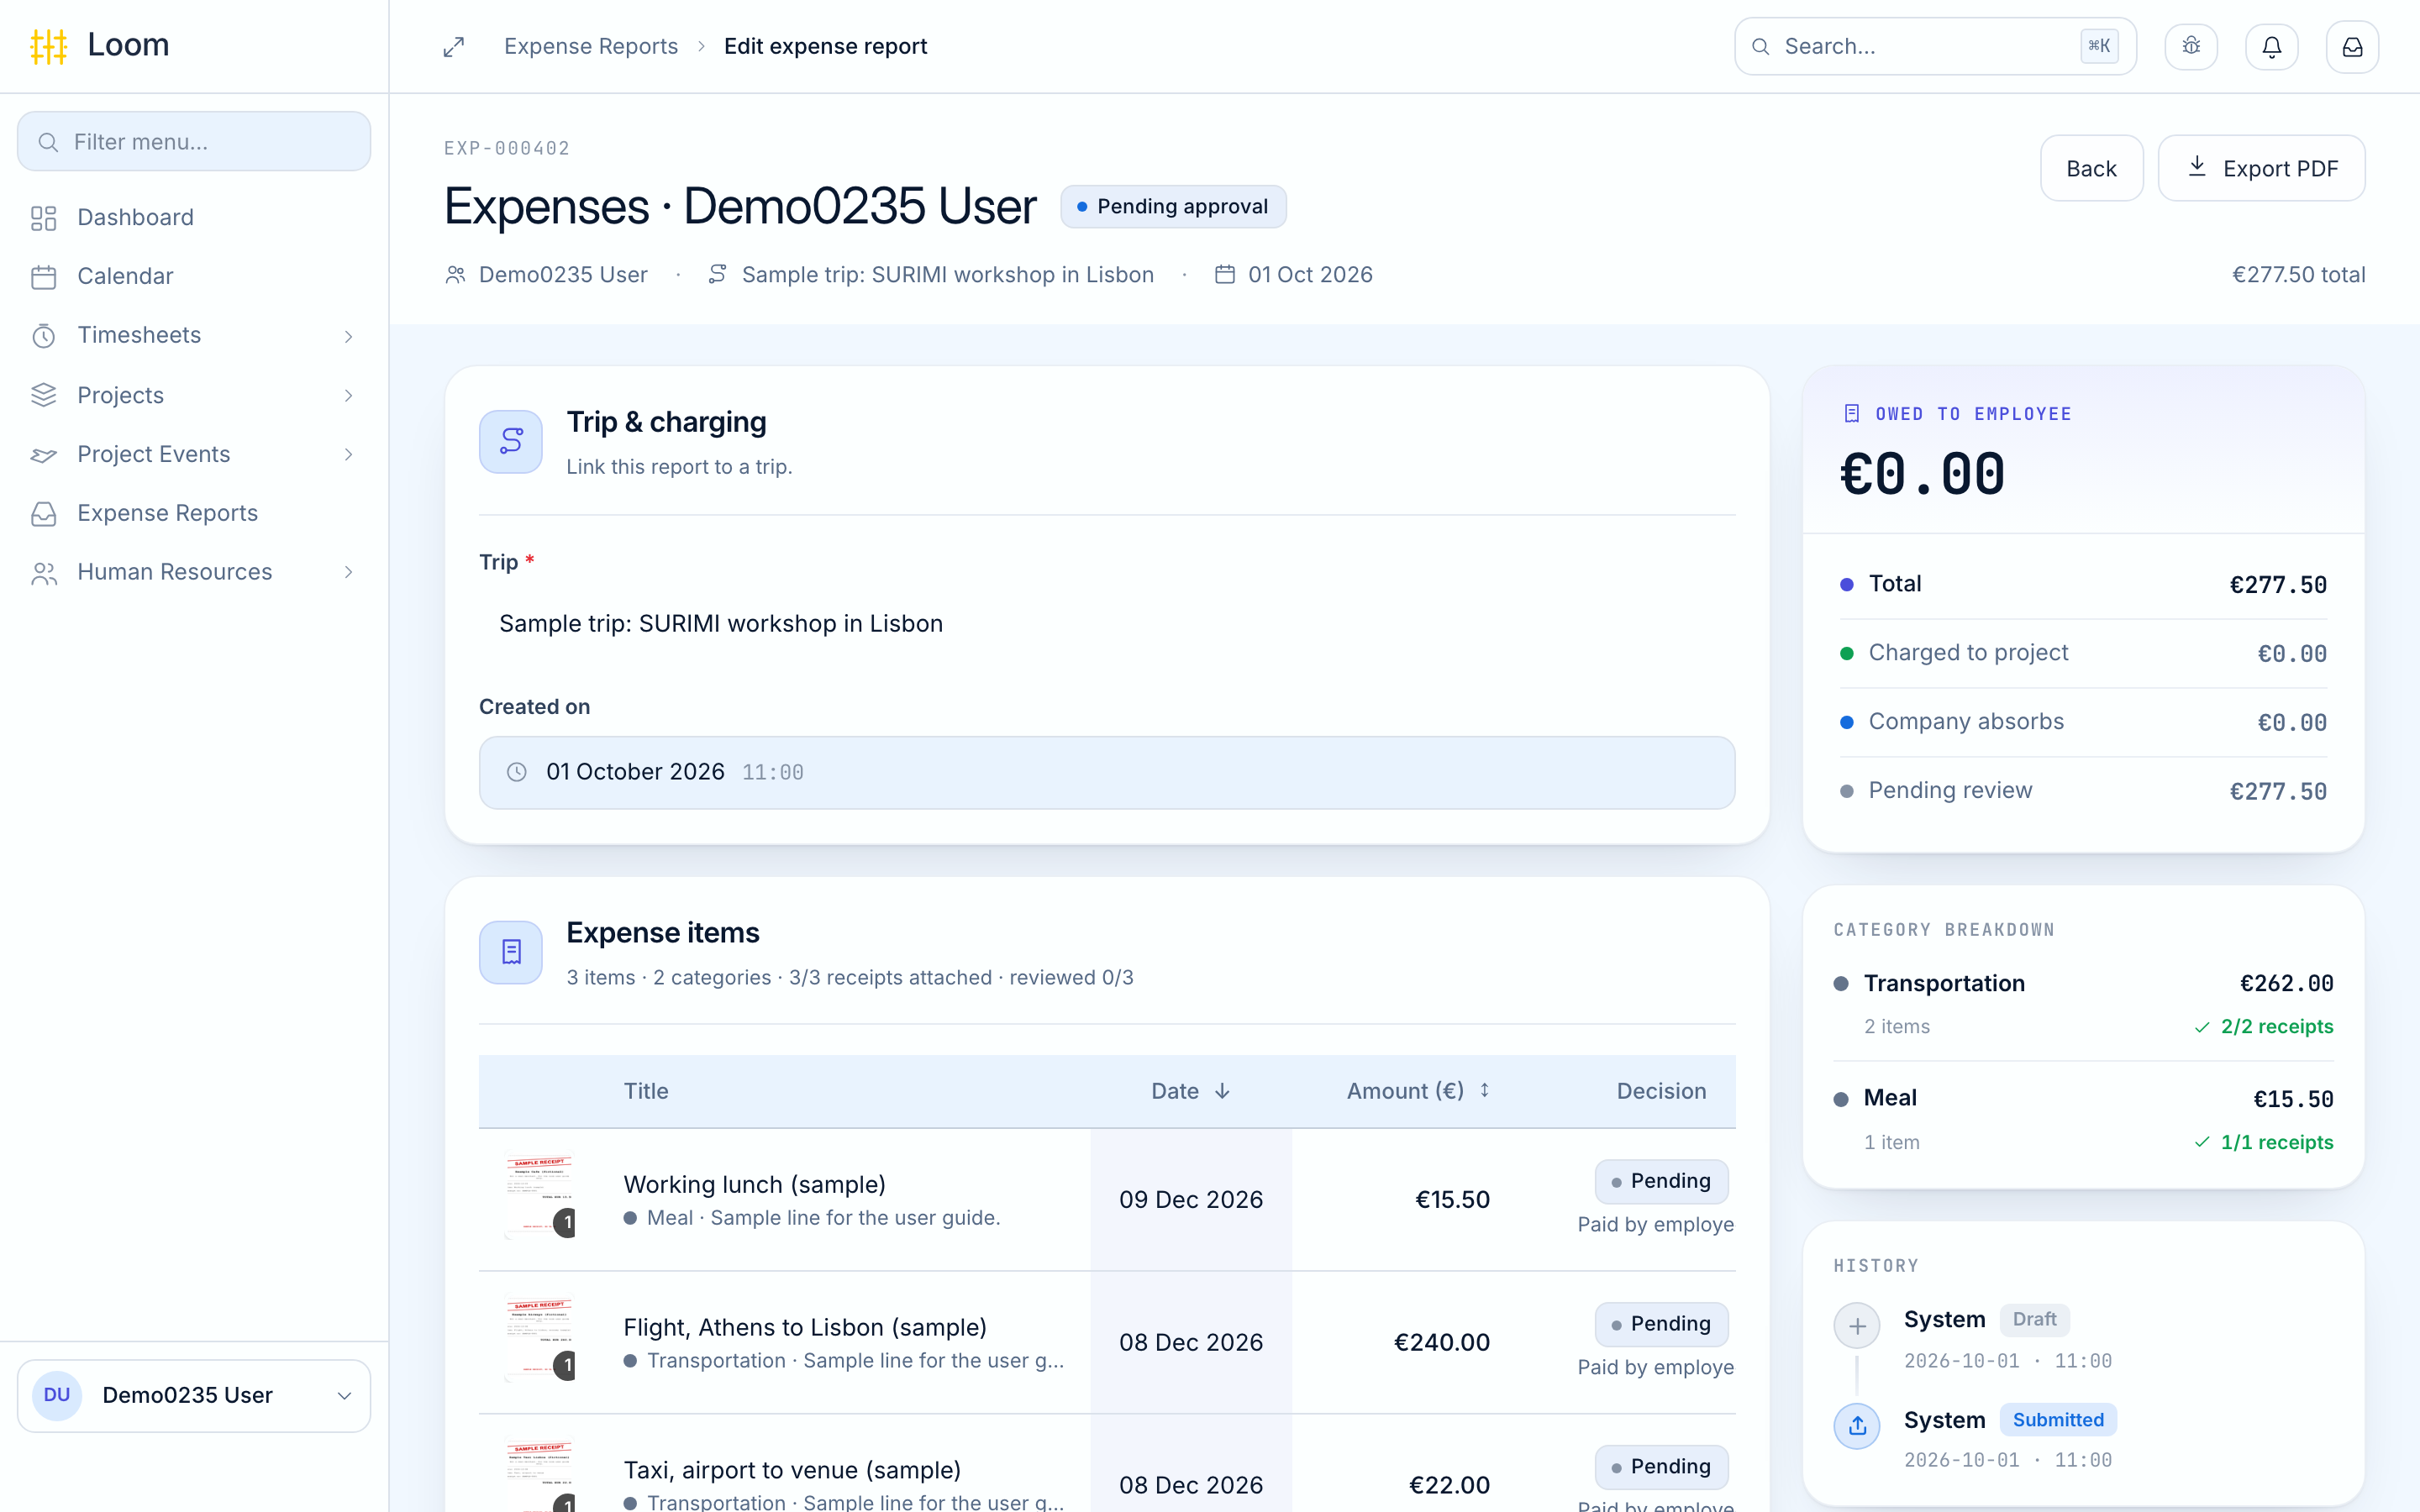Expand the Project Events submenu chevron
The height and width of the screenshot is (1512, 2420).
[348, 454]
